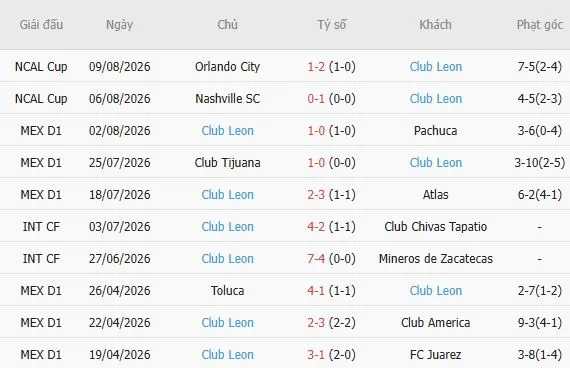Open Club Leon guest in Toluca match

point(435,291)
